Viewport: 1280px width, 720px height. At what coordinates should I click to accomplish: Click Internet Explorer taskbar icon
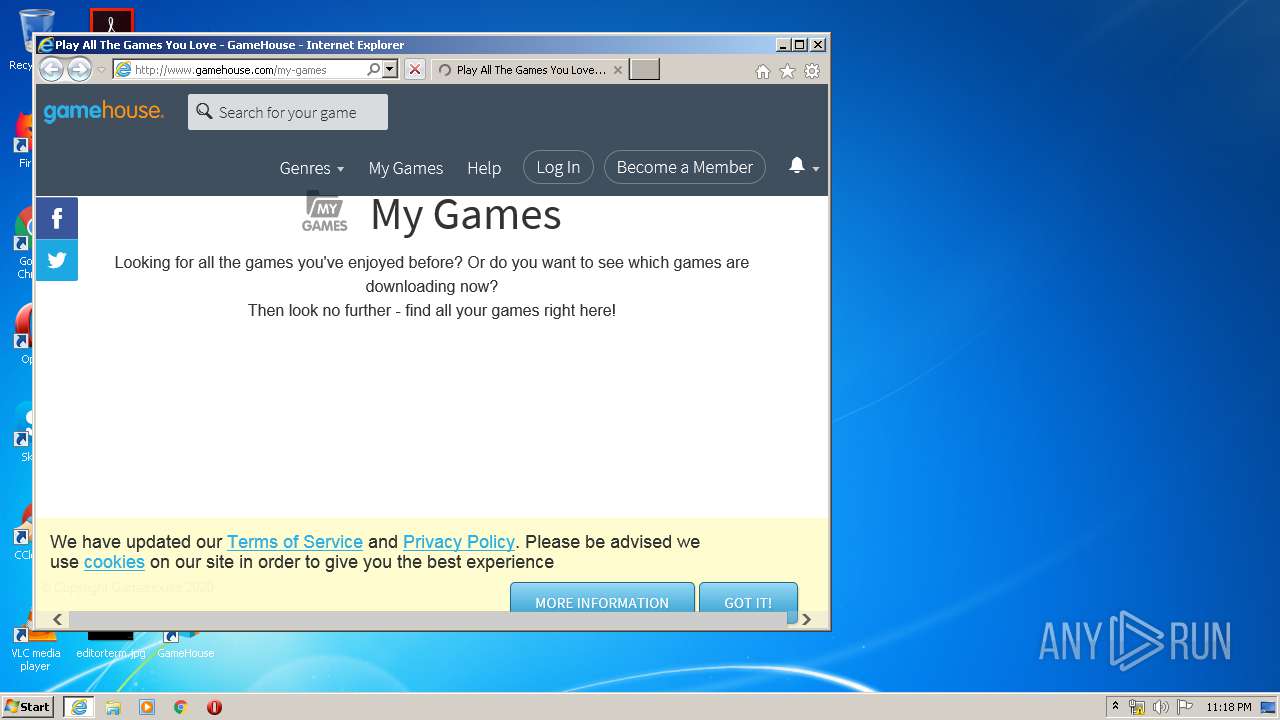coord(79,706)
